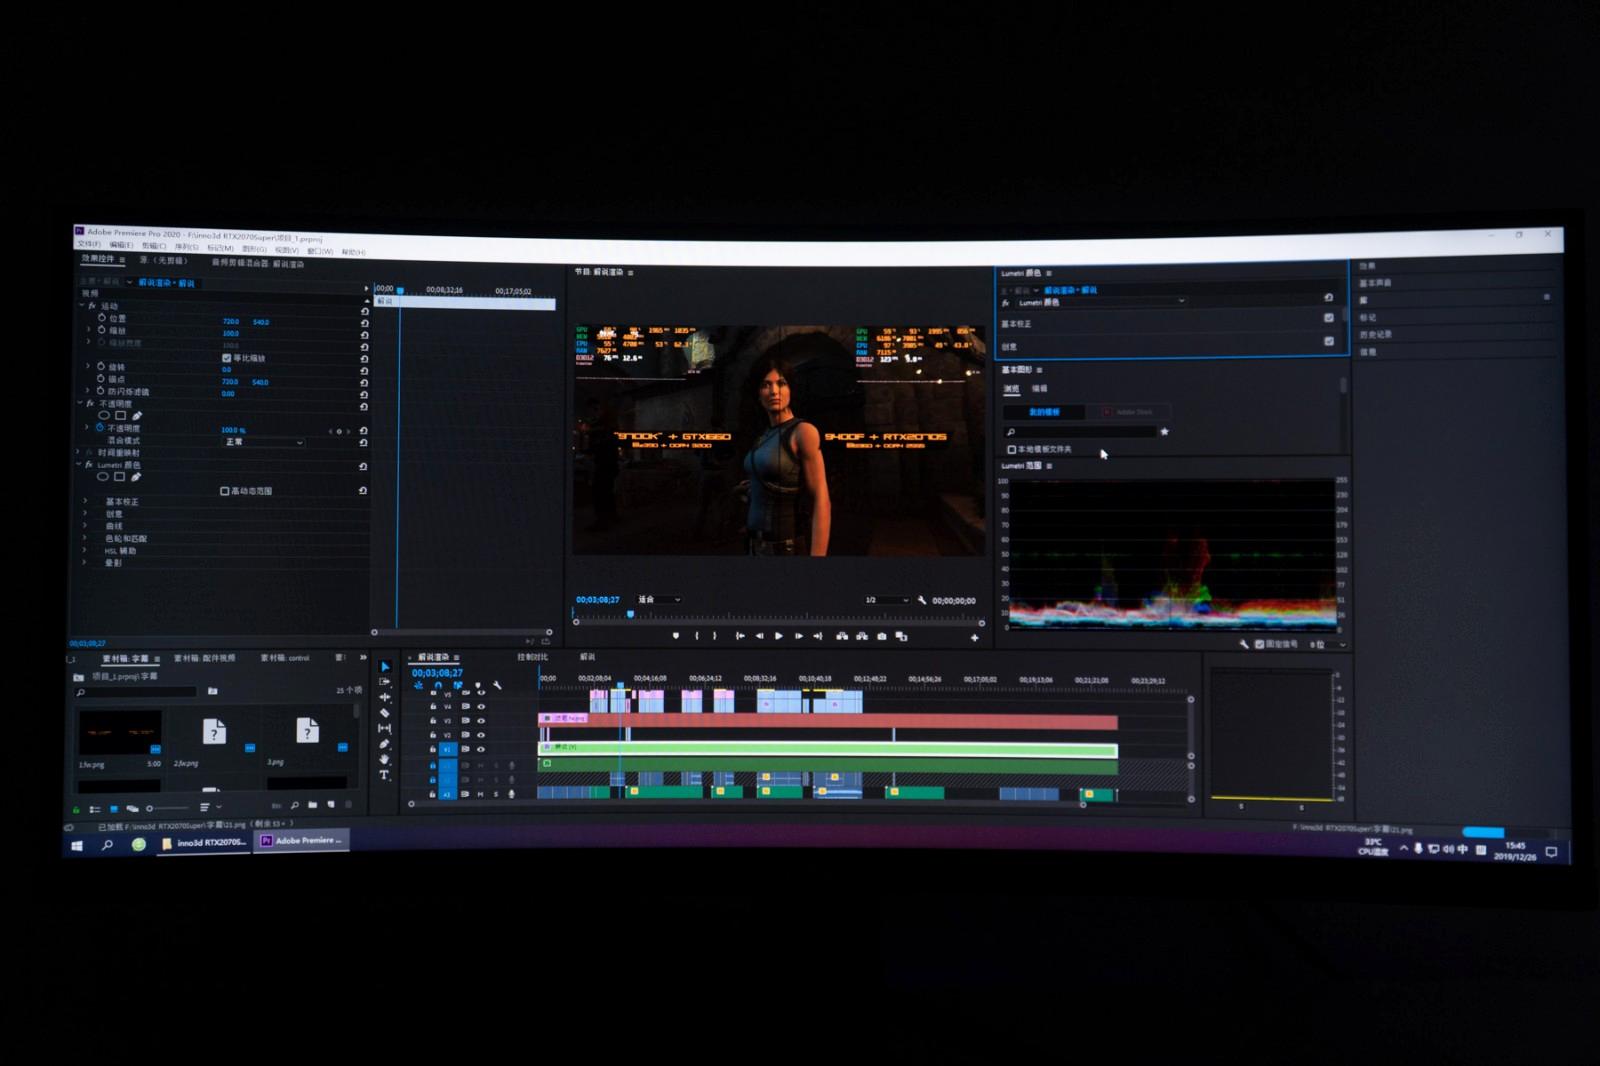Click the project panel search magnifier icon
Viewport: 1600px width, 1066px height.
tap(80, 692)
